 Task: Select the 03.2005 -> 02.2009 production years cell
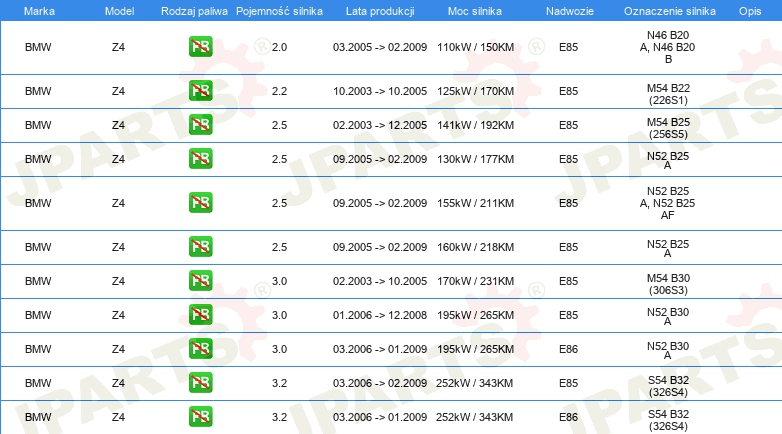tap(380, 47)
